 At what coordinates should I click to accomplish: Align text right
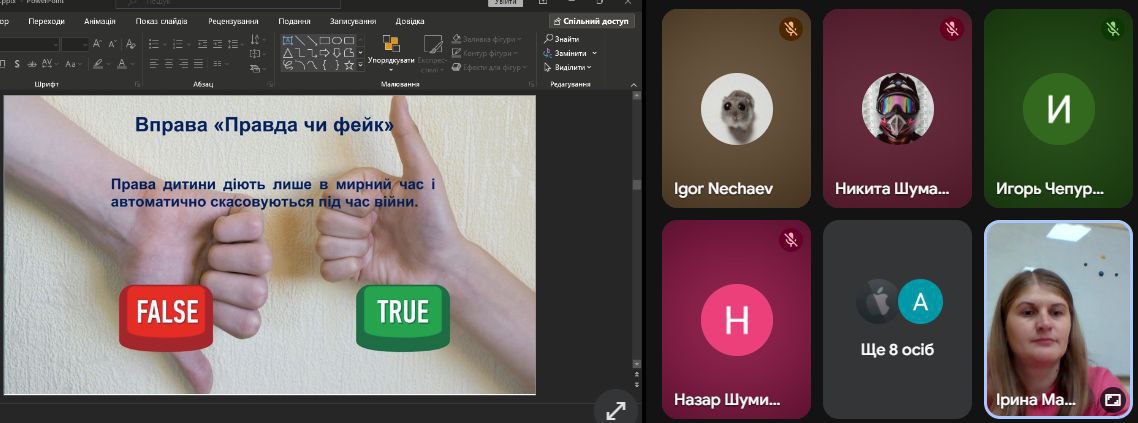[184, 64]
